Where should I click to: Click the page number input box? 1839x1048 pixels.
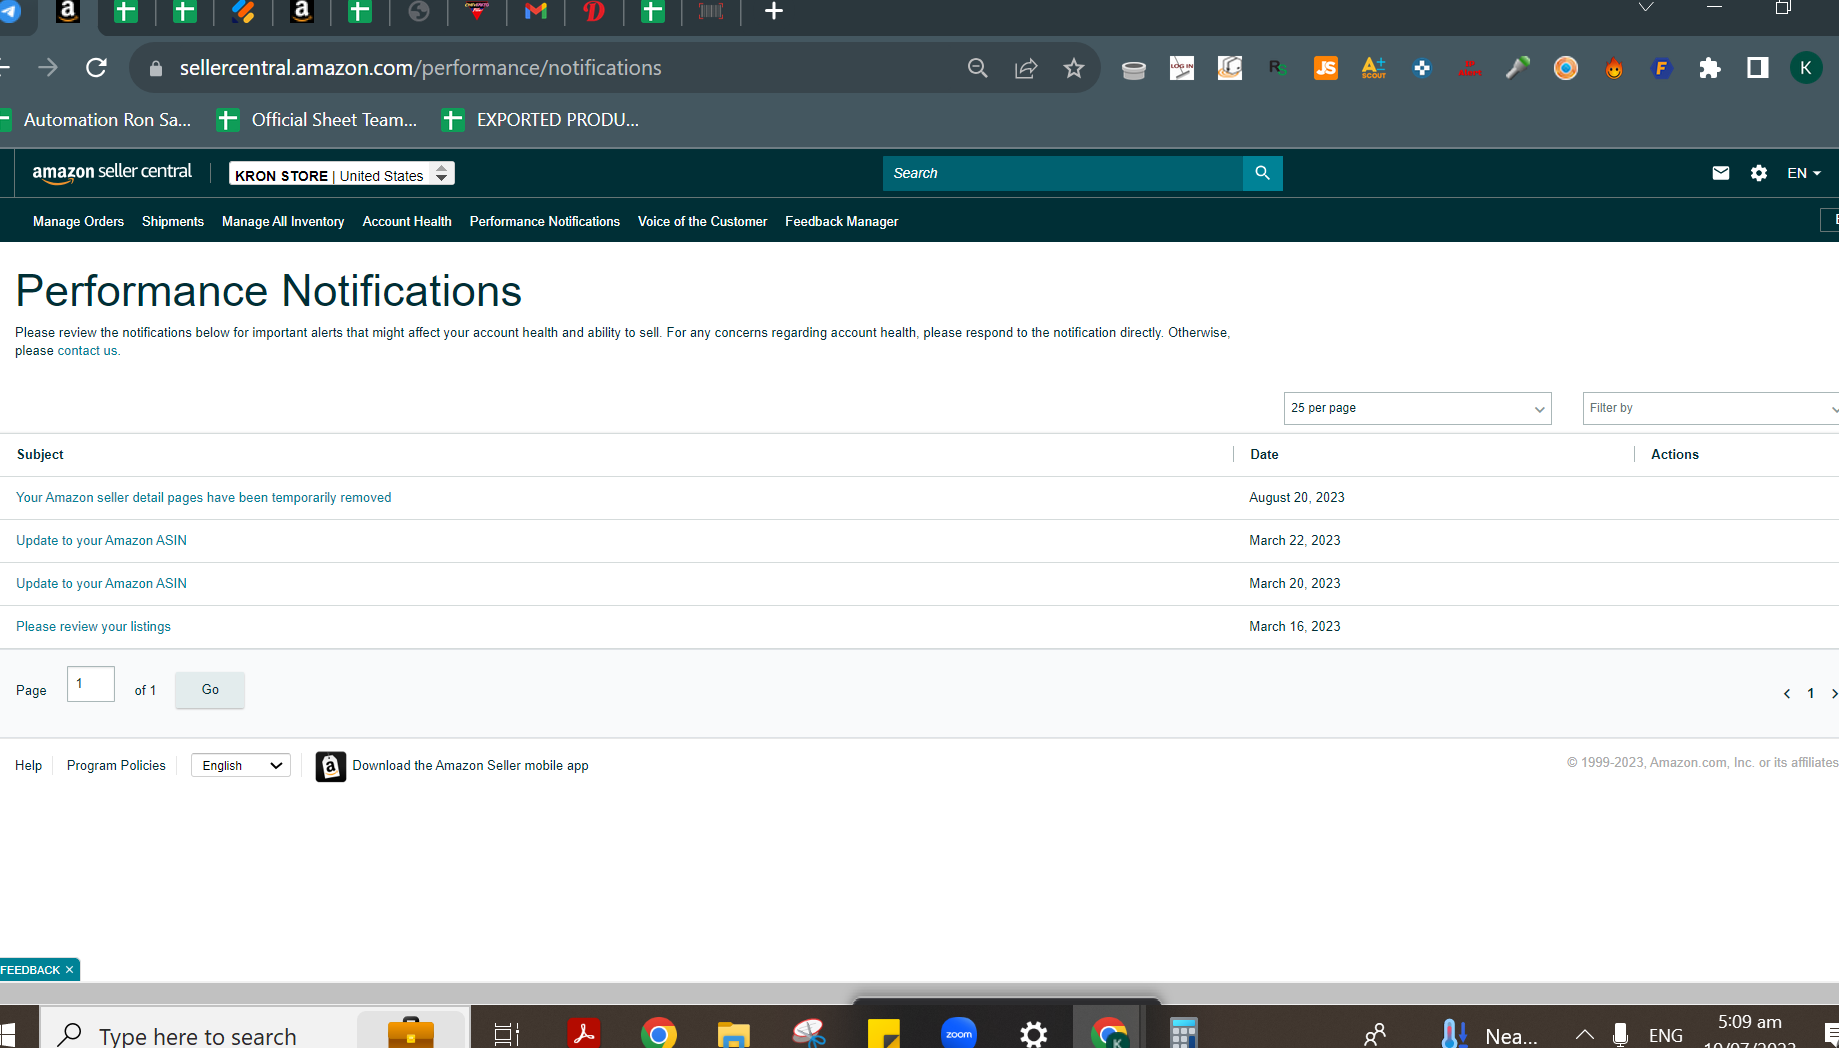pyautogui.click(x=91, y=684)
